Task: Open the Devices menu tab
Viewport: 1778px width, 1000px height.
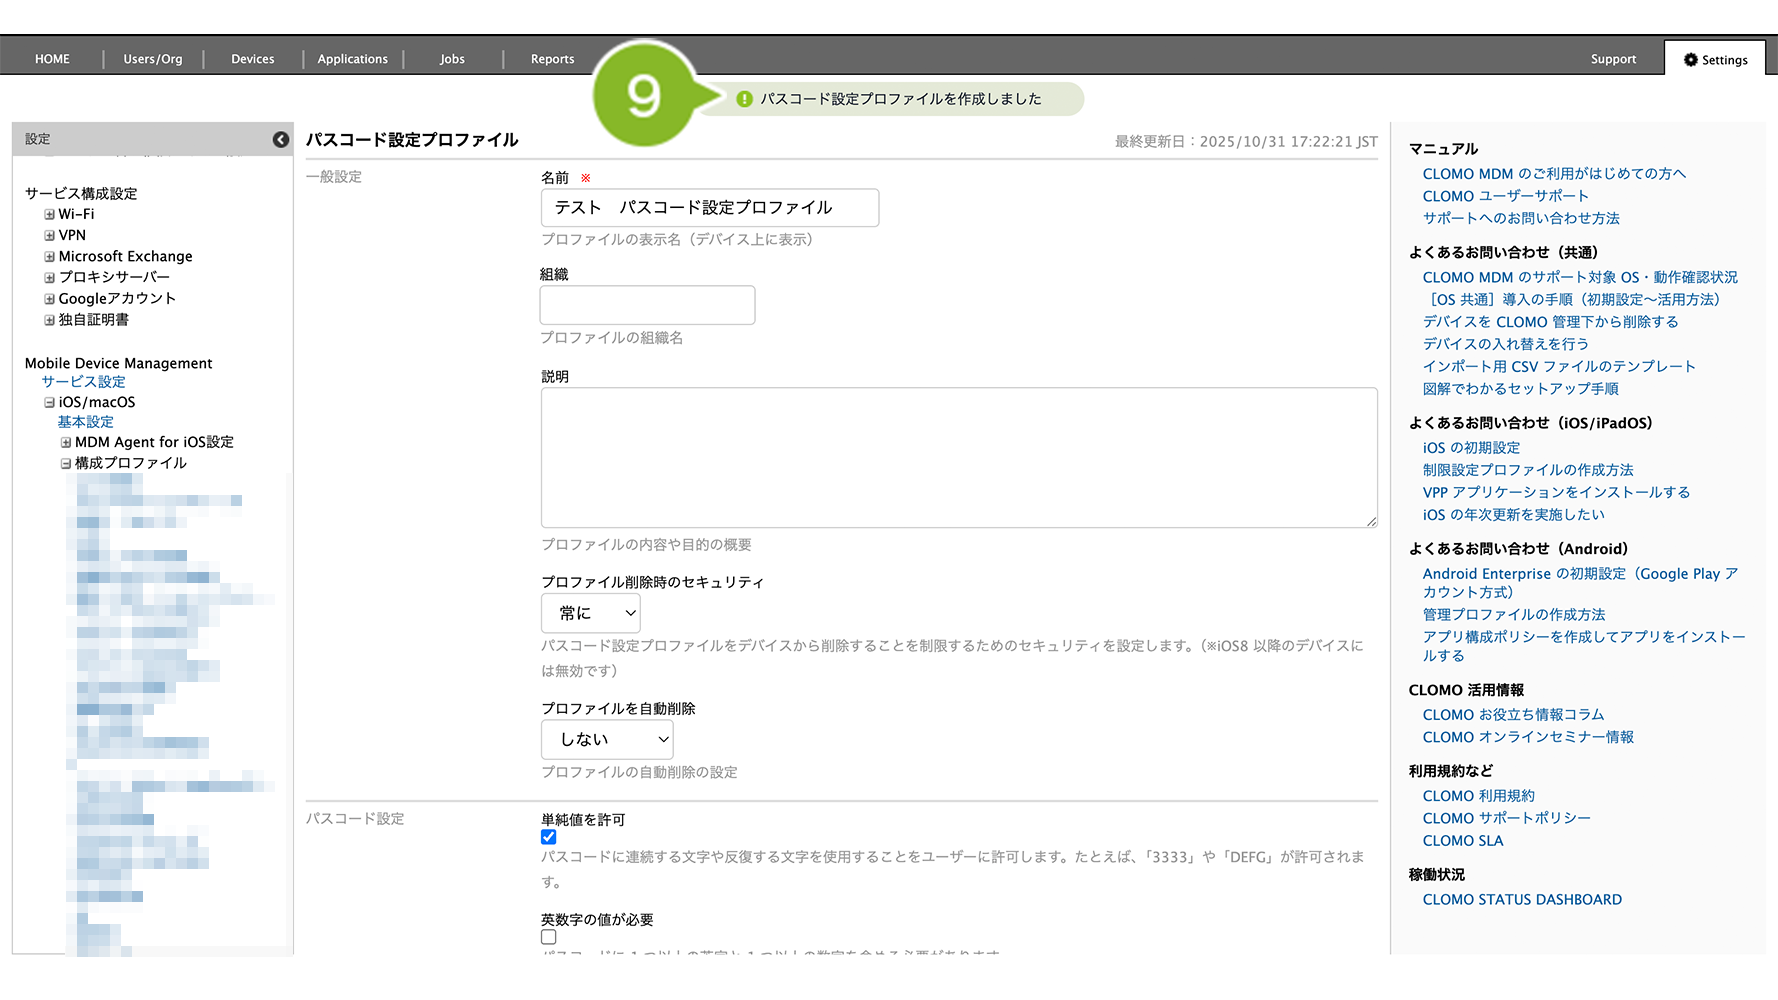Action: point(252,59)
